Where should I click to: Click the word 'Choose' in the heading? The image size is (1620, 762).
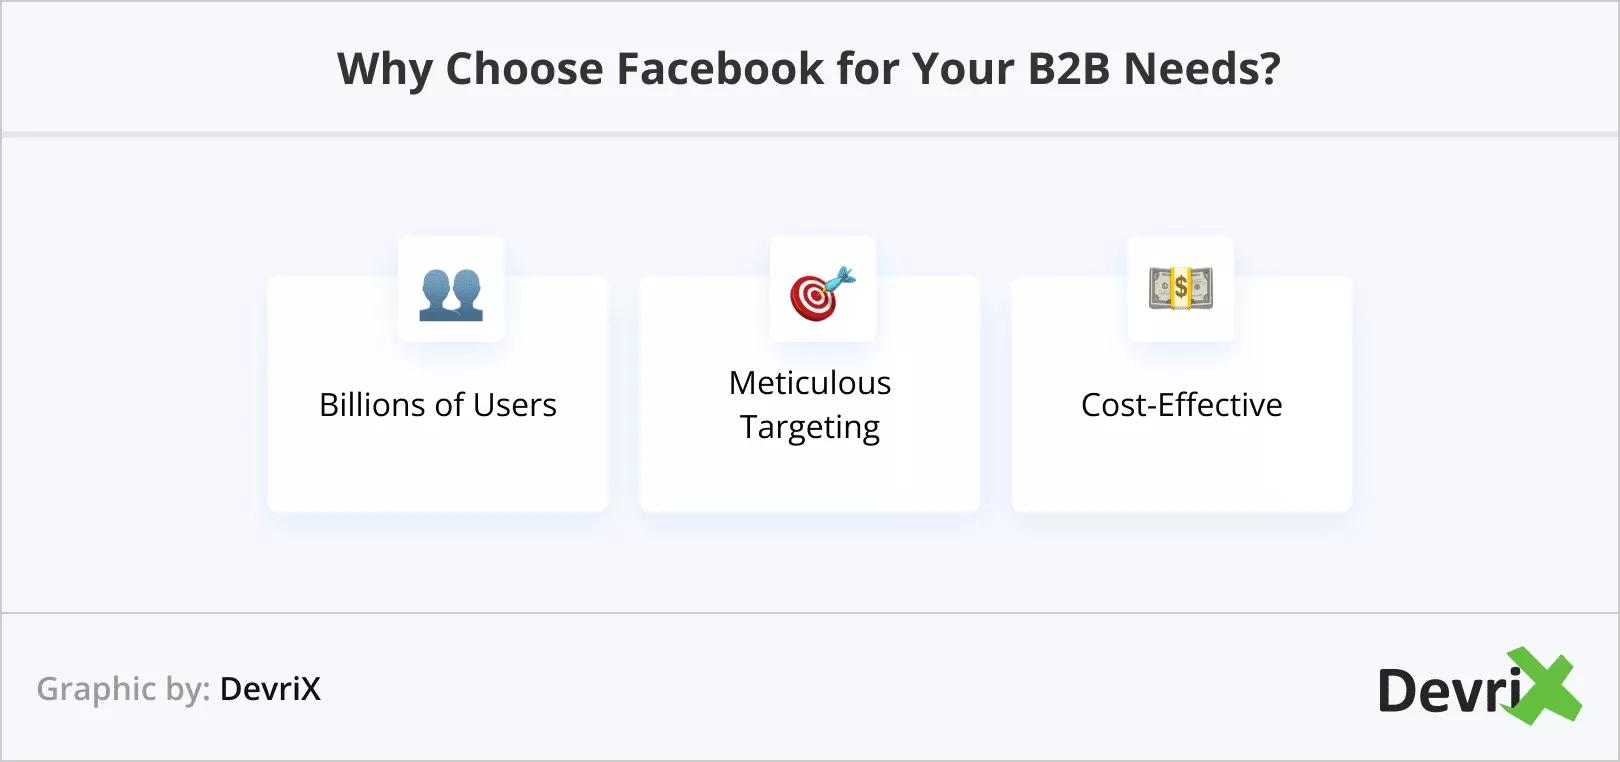525,69
